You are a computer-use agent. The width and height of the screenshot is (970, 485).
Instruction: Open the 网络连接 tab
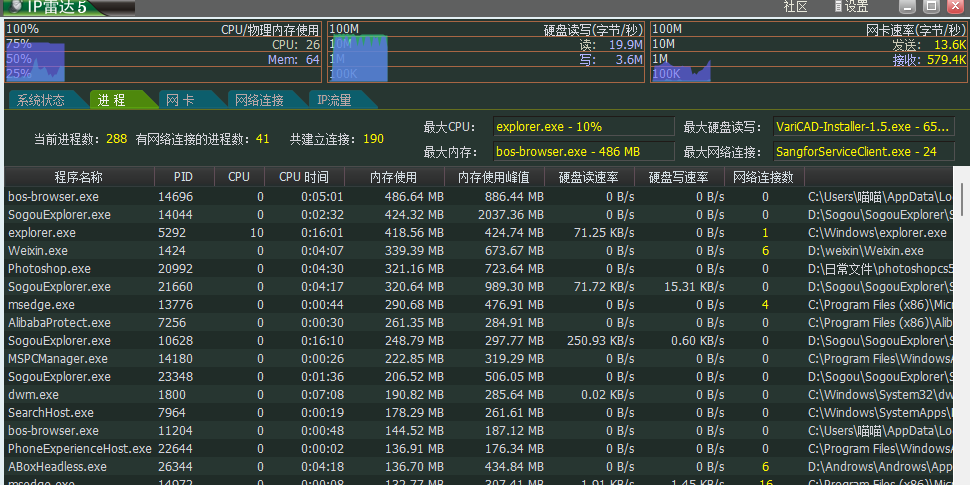coord(259,100)
